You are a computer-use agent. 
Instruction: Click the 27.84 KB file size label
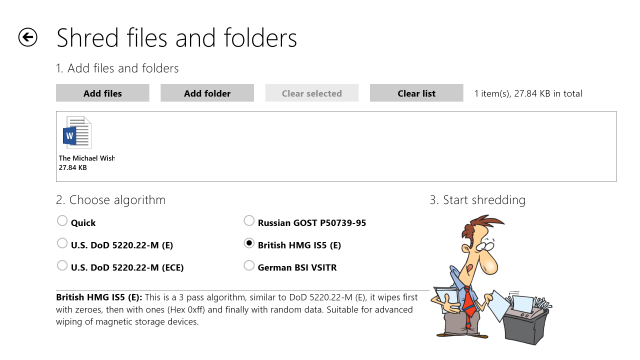pos(73,167)
